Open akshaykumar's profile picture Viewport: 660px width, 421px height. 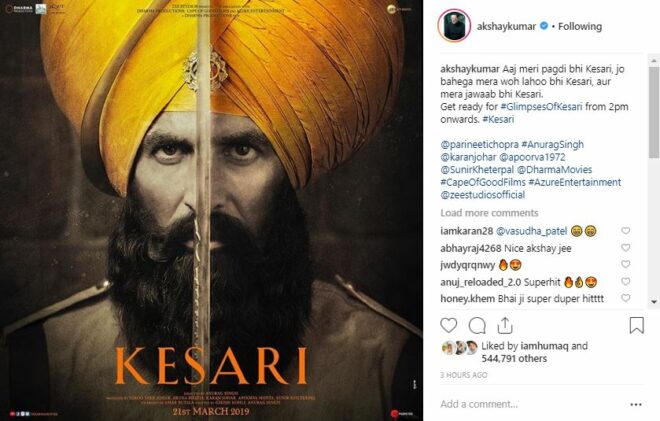[454, 26]
